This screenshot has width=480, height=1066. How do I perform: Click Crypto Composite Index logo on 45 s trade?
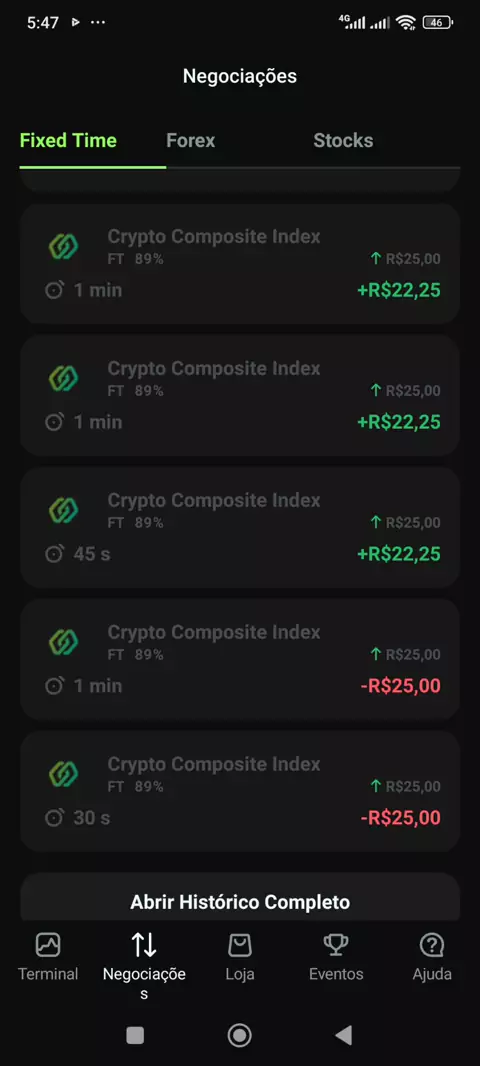pos(64,510)
